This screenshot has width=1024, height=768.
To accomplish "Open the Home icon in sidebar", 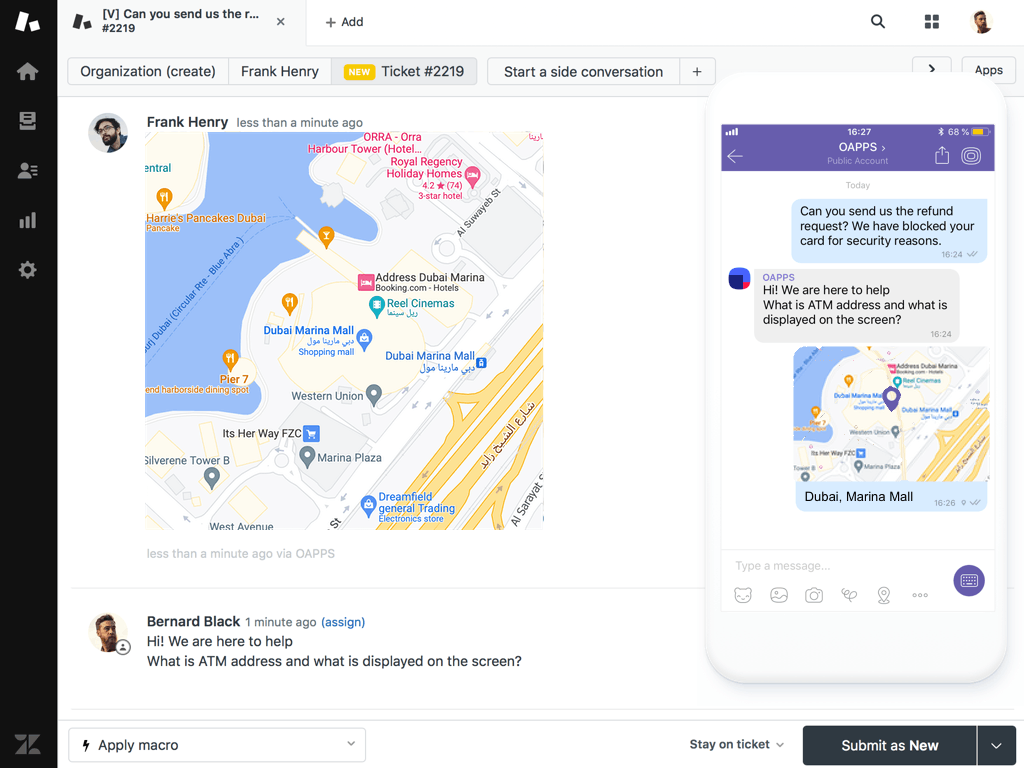I will tap(28, 72).
